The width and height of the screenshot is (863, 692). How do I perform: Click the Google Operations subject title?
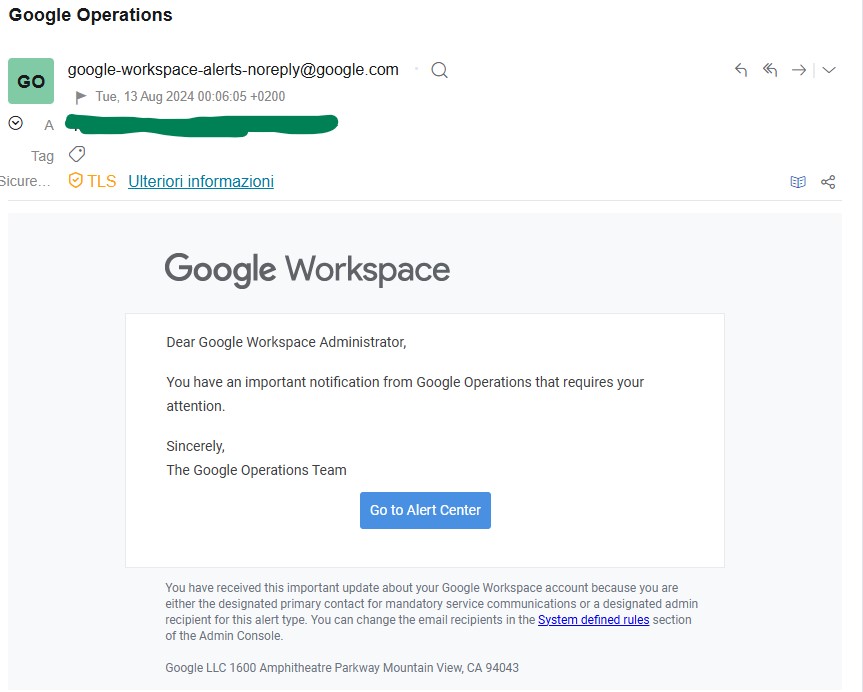point(91,15)
